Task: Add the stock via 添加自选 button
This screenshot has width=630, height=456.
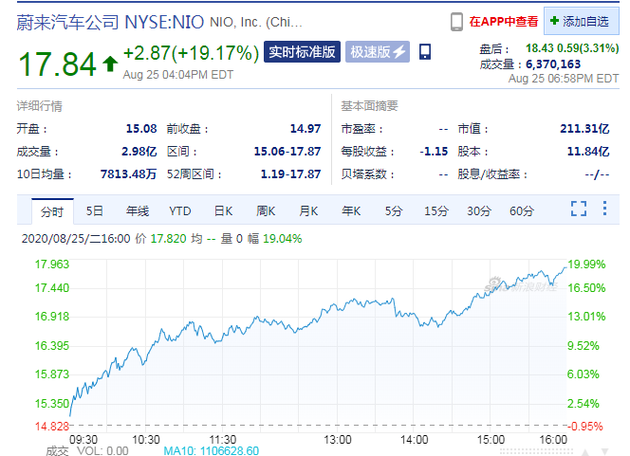Action: 581,21
